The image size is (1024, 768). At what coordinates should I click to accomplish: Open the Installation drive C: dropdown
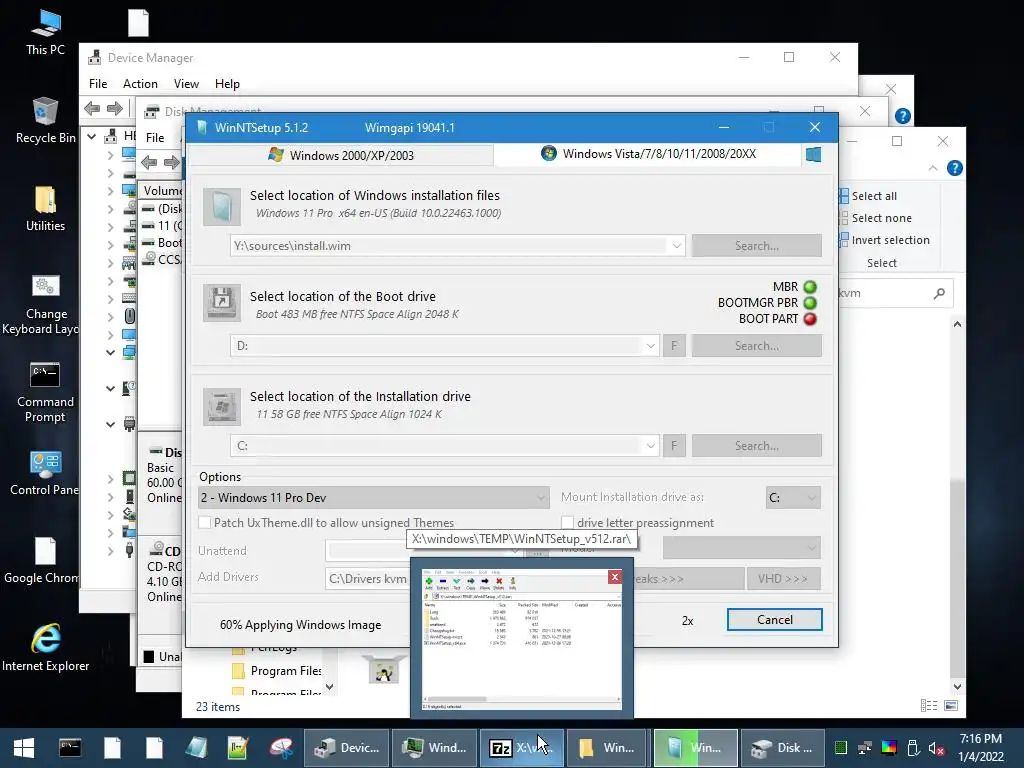tap(650, 445)
